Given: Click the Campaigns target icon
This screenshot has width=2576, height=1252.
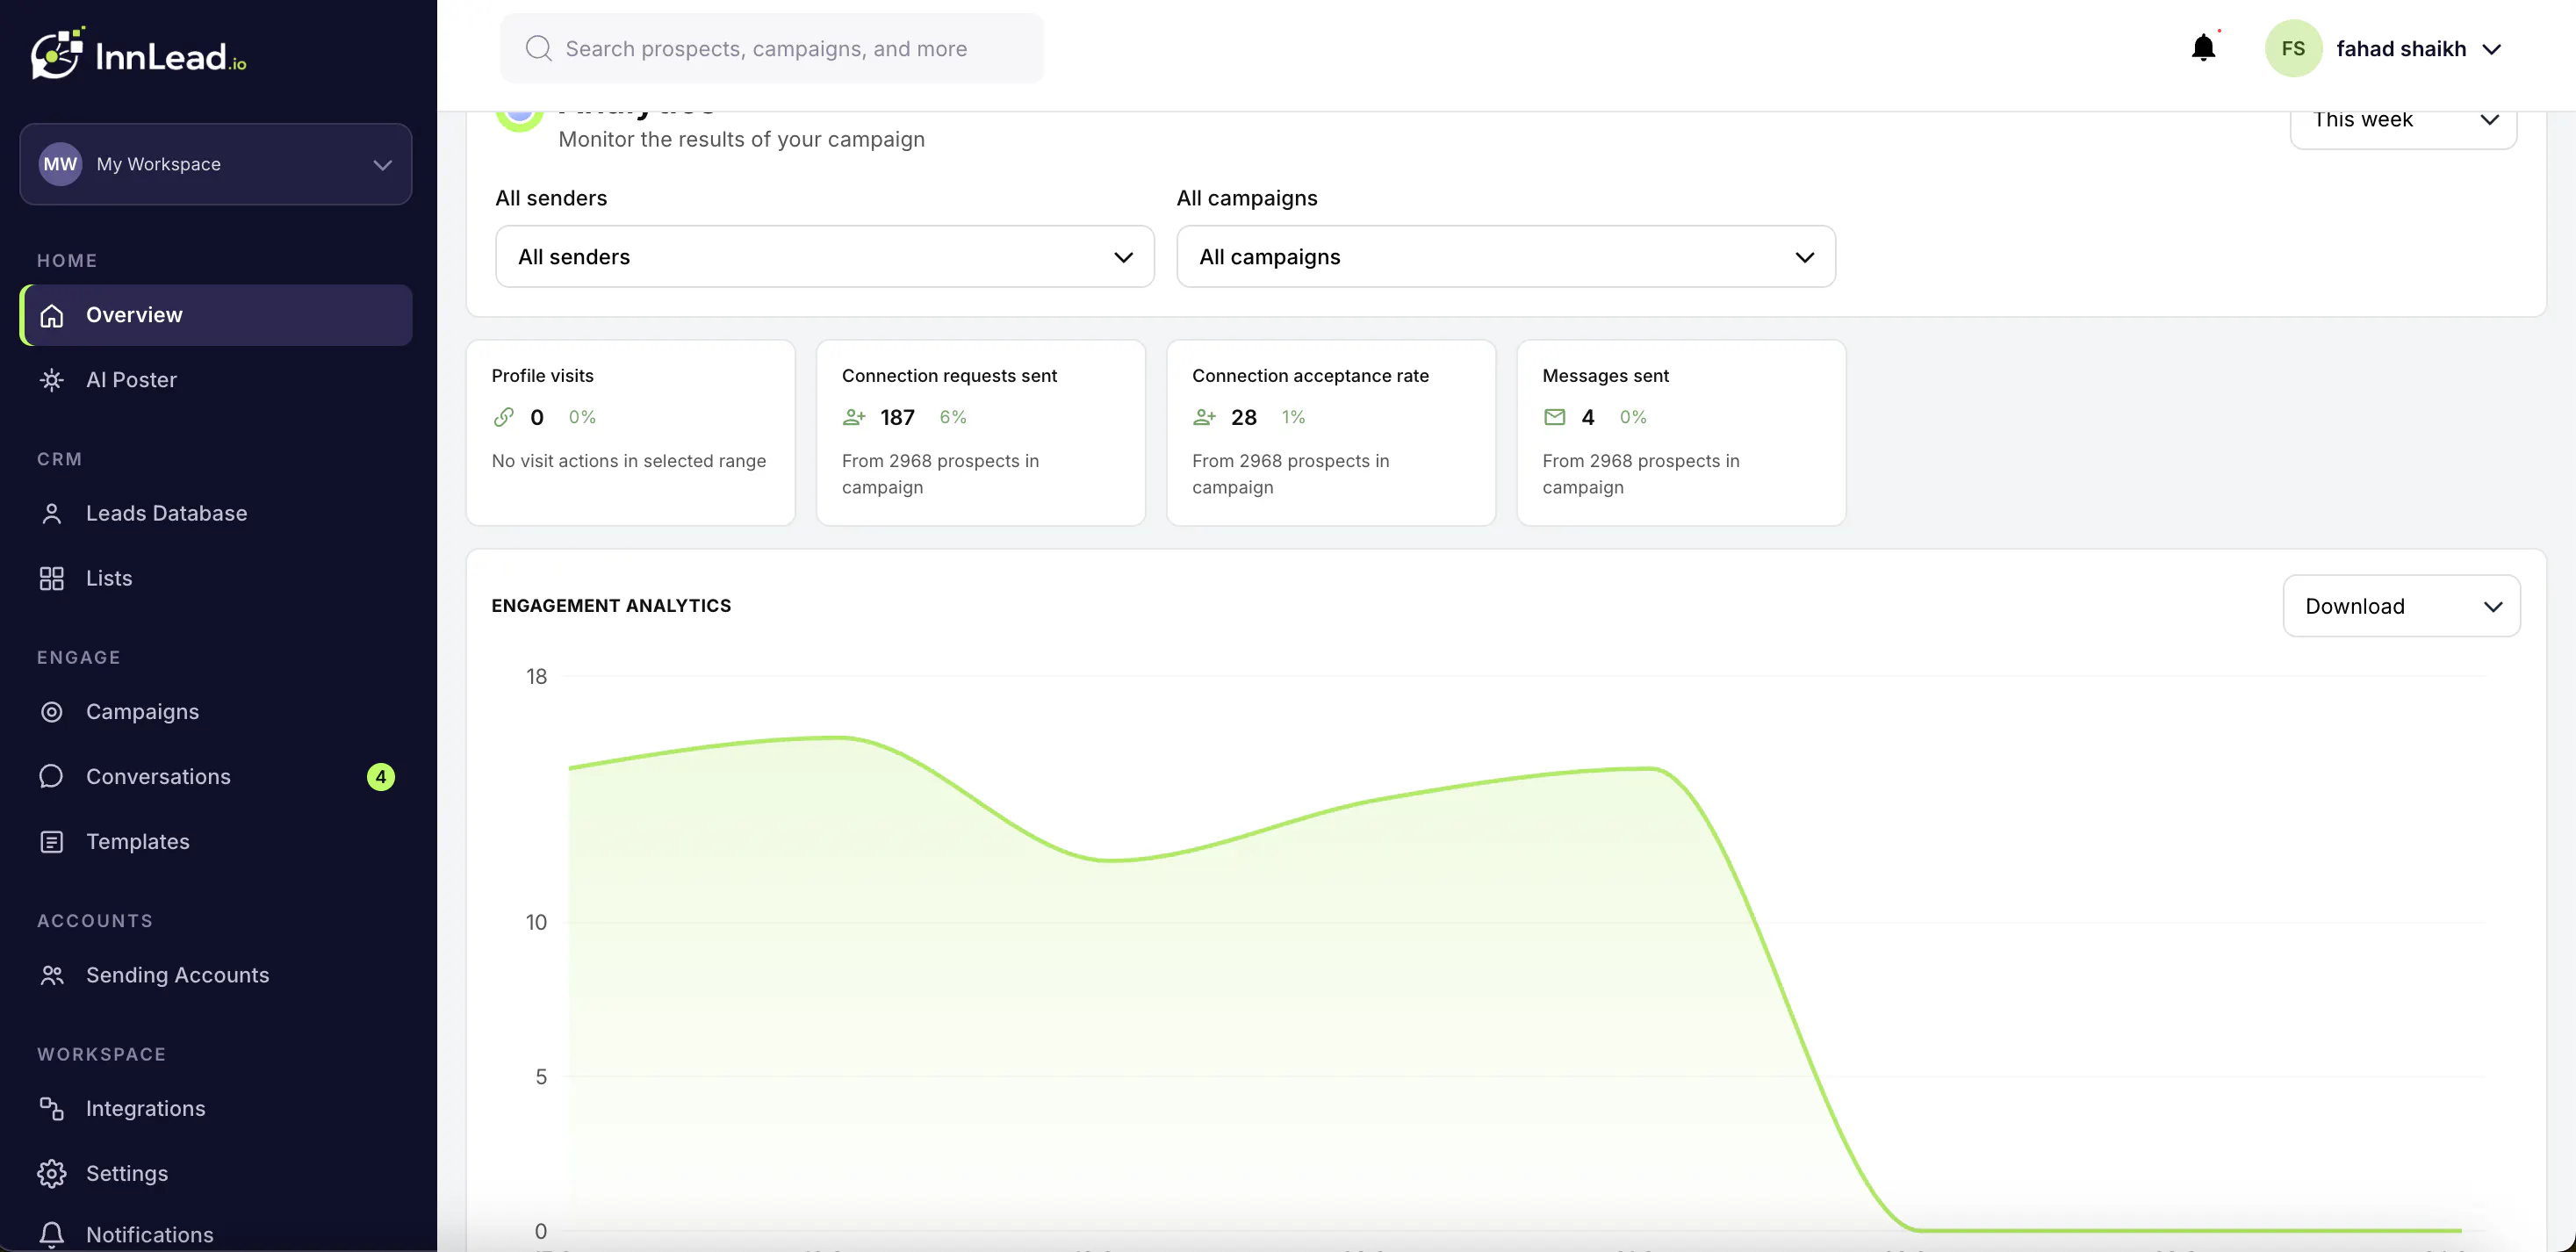Looking at the screenshot, I should coord(52,711).
